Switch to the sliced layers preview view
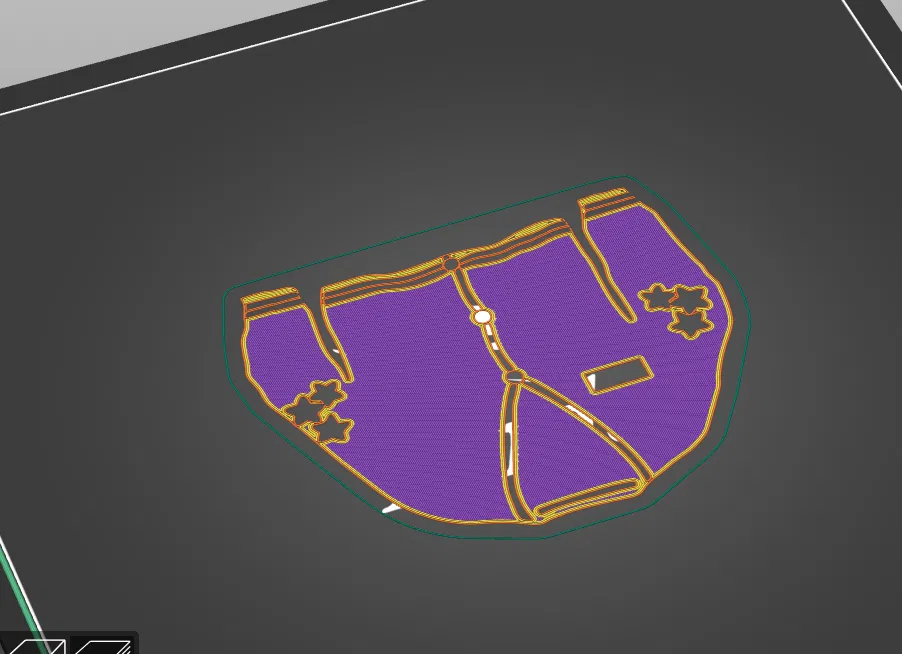902x654 pixels. pyautogui.click(x=104, y=646)
